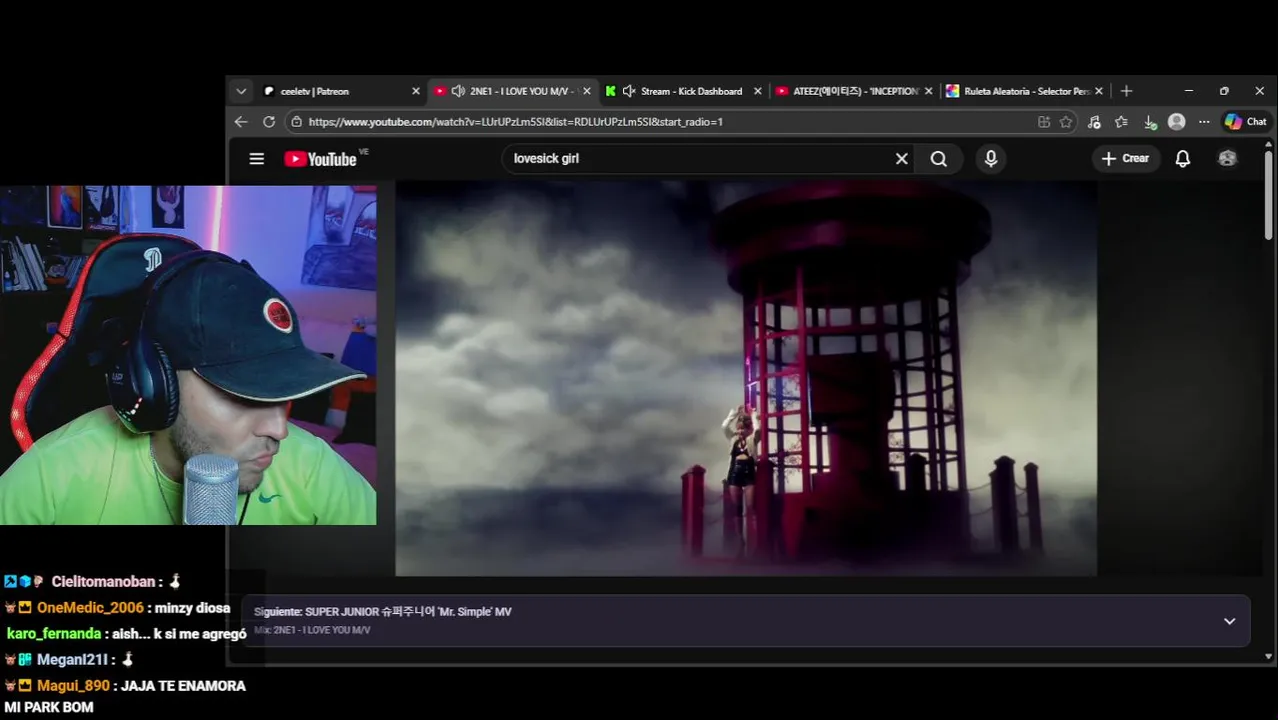
Task: Mute audio on the 2NE1 tab
Action: 458,91
